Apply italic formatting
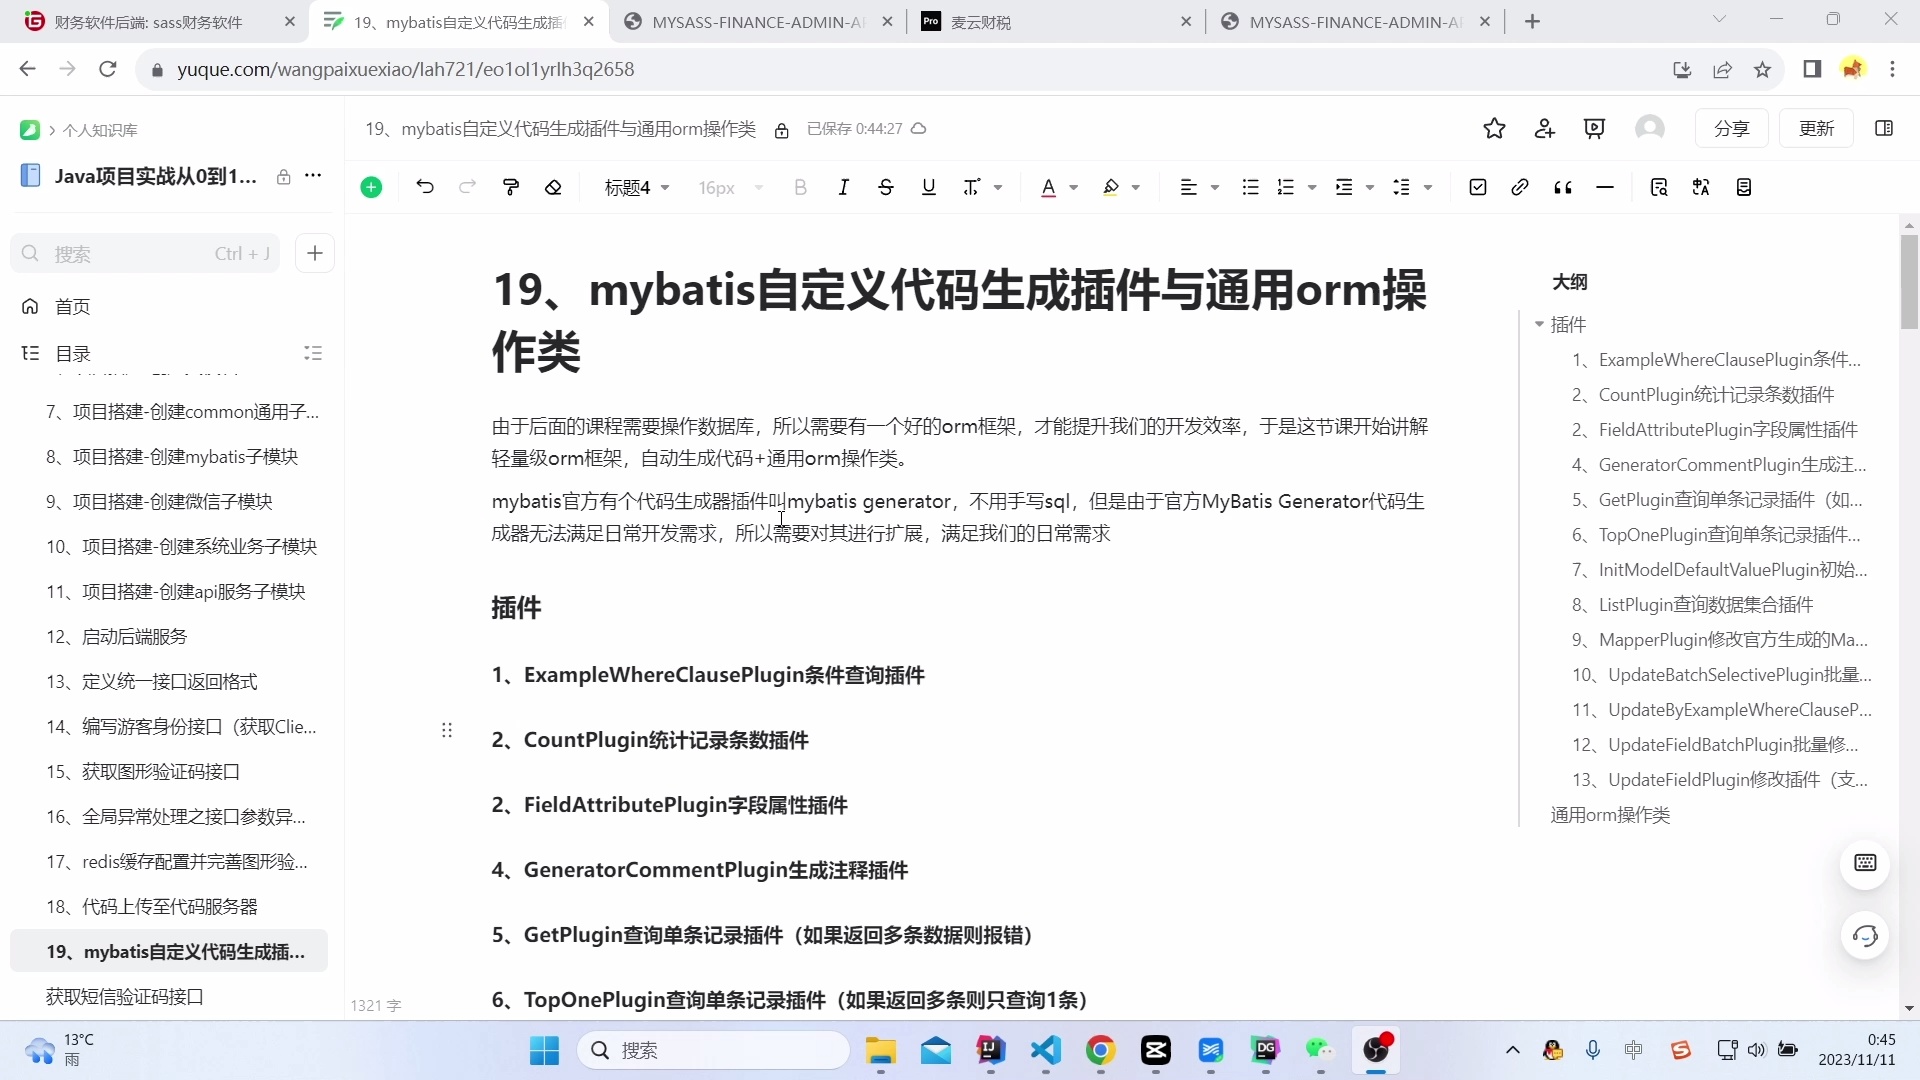The width and height of the screenshot is (1920, 1080). (844, 187)
